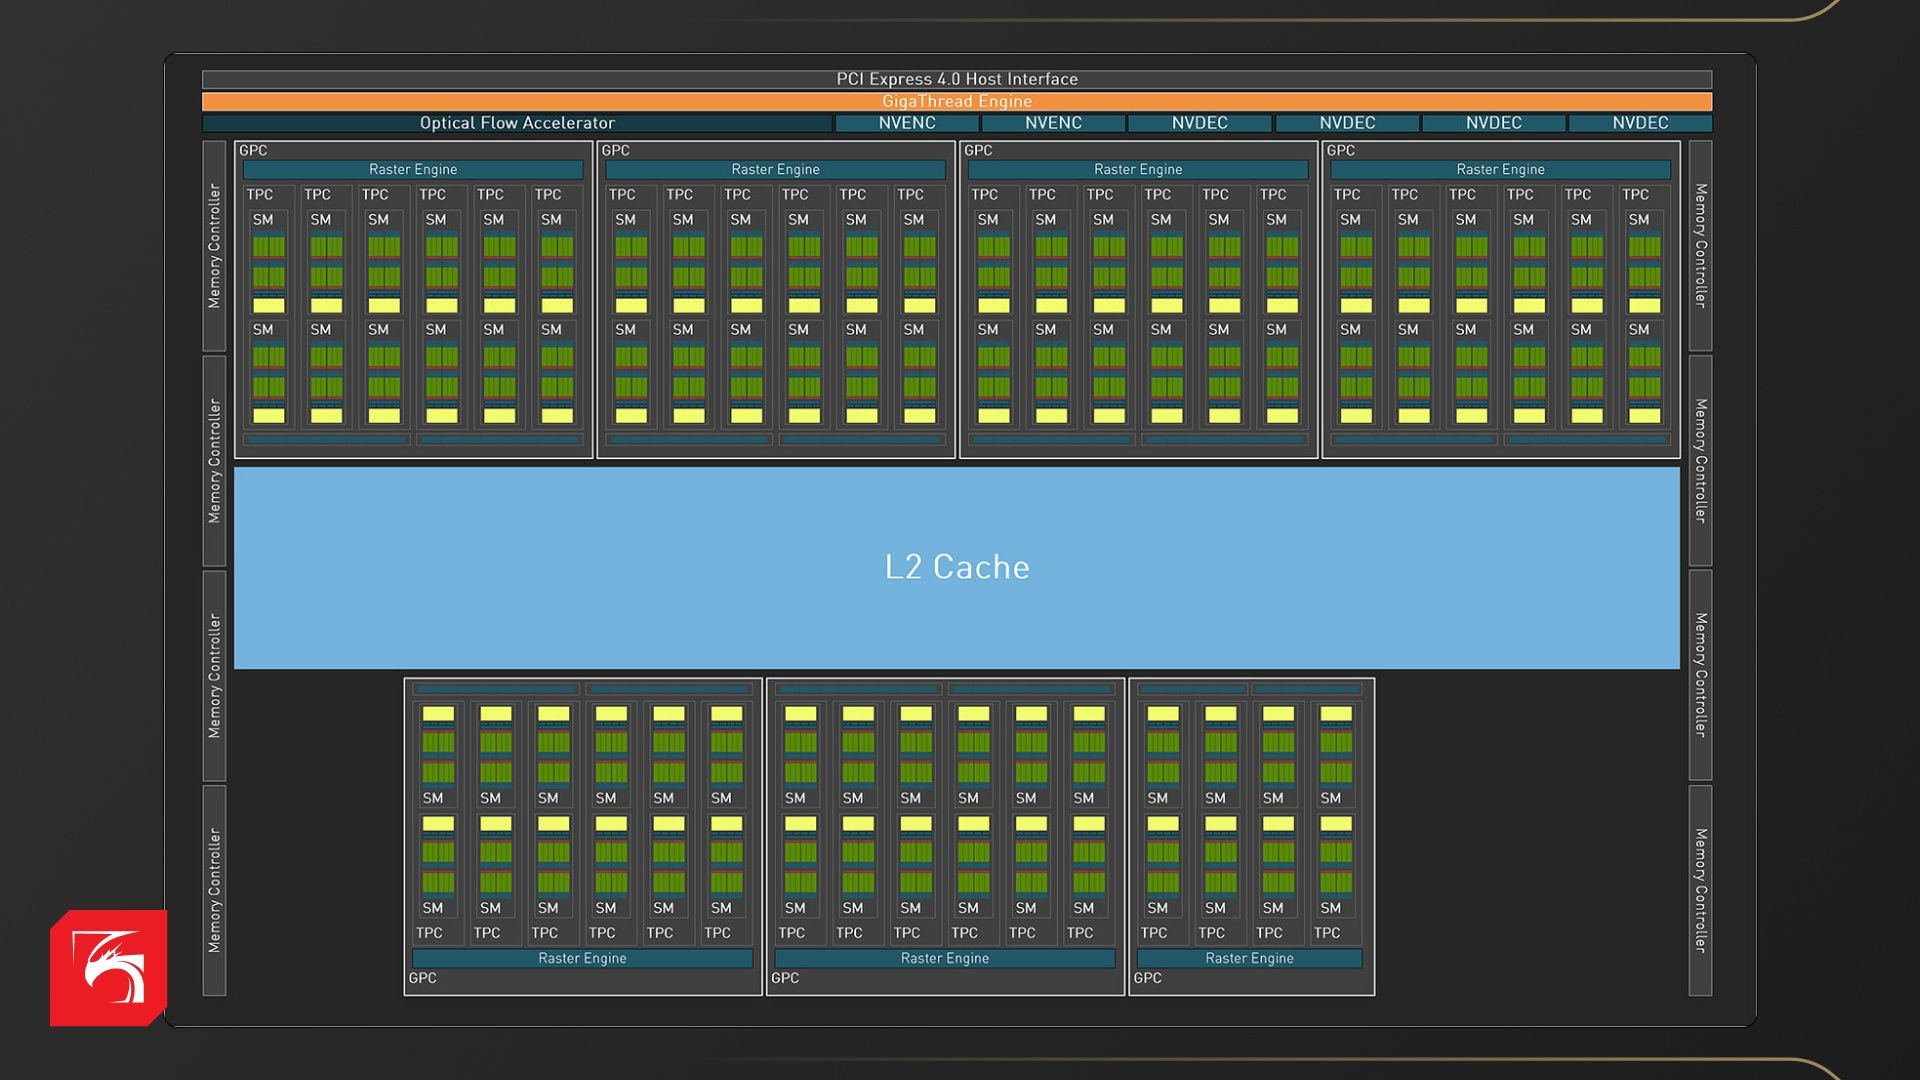
Task: Click the large blue L2 Cache block
Action: 956,567
